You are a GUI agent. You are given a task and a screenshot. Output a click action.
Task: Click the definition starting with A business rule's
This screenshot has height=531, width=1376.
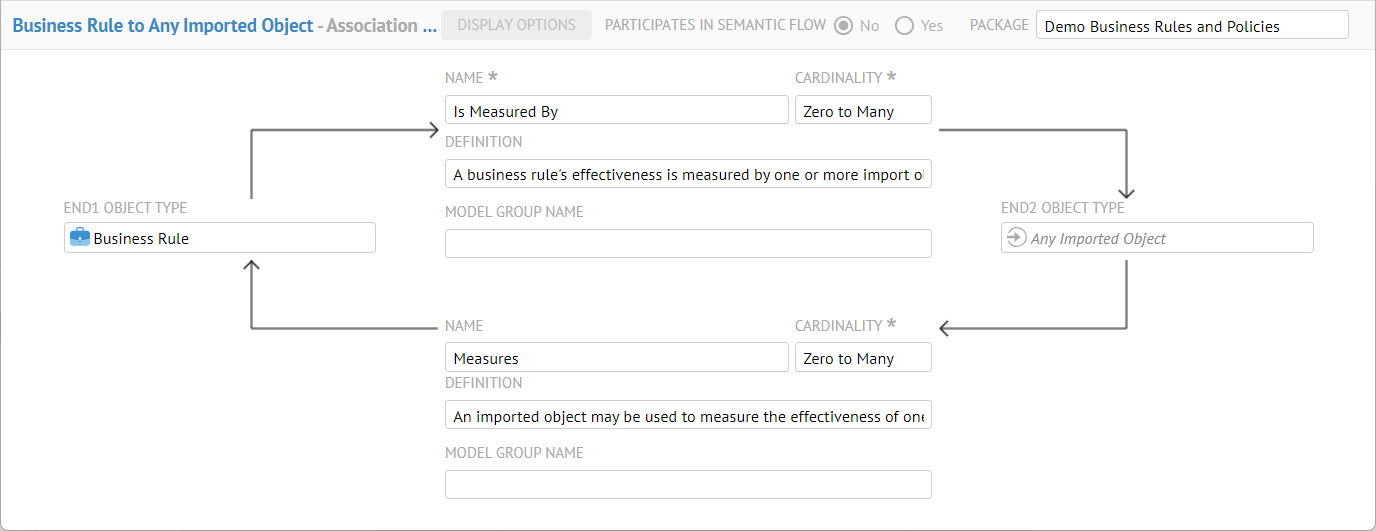687,174
